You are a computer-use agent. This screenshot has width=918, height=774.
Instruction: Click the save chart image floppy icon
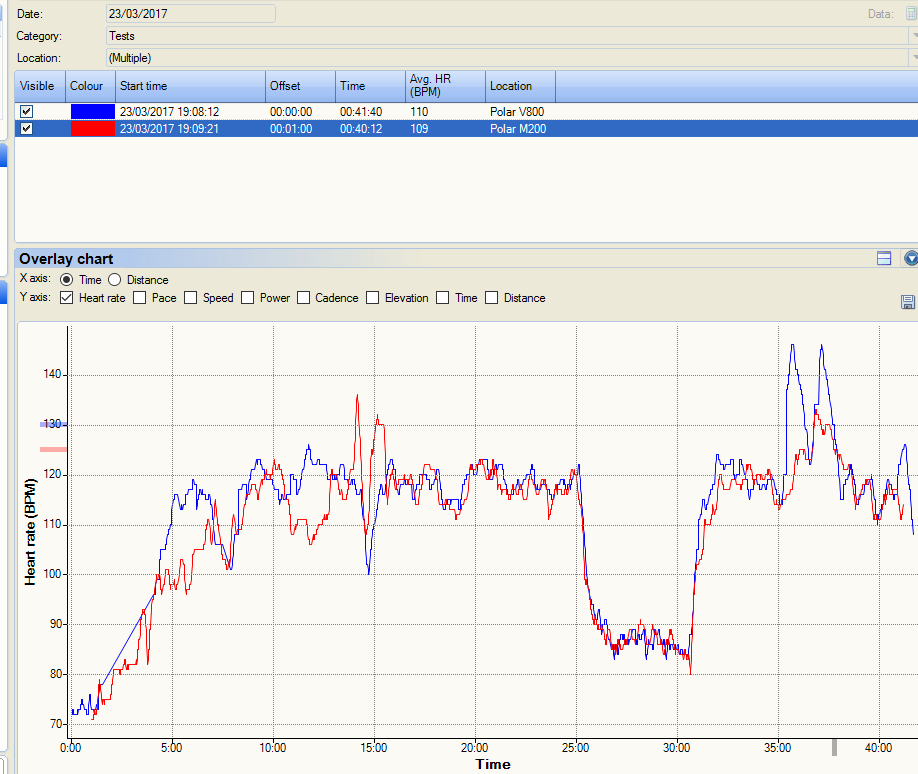(908, 302)
